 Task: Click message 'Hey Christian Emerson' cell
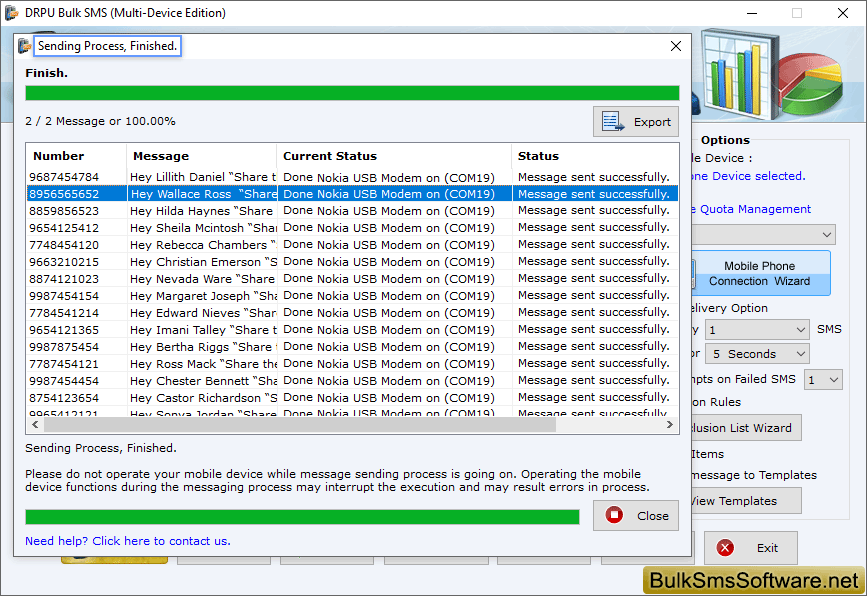(x=202, y=262)
